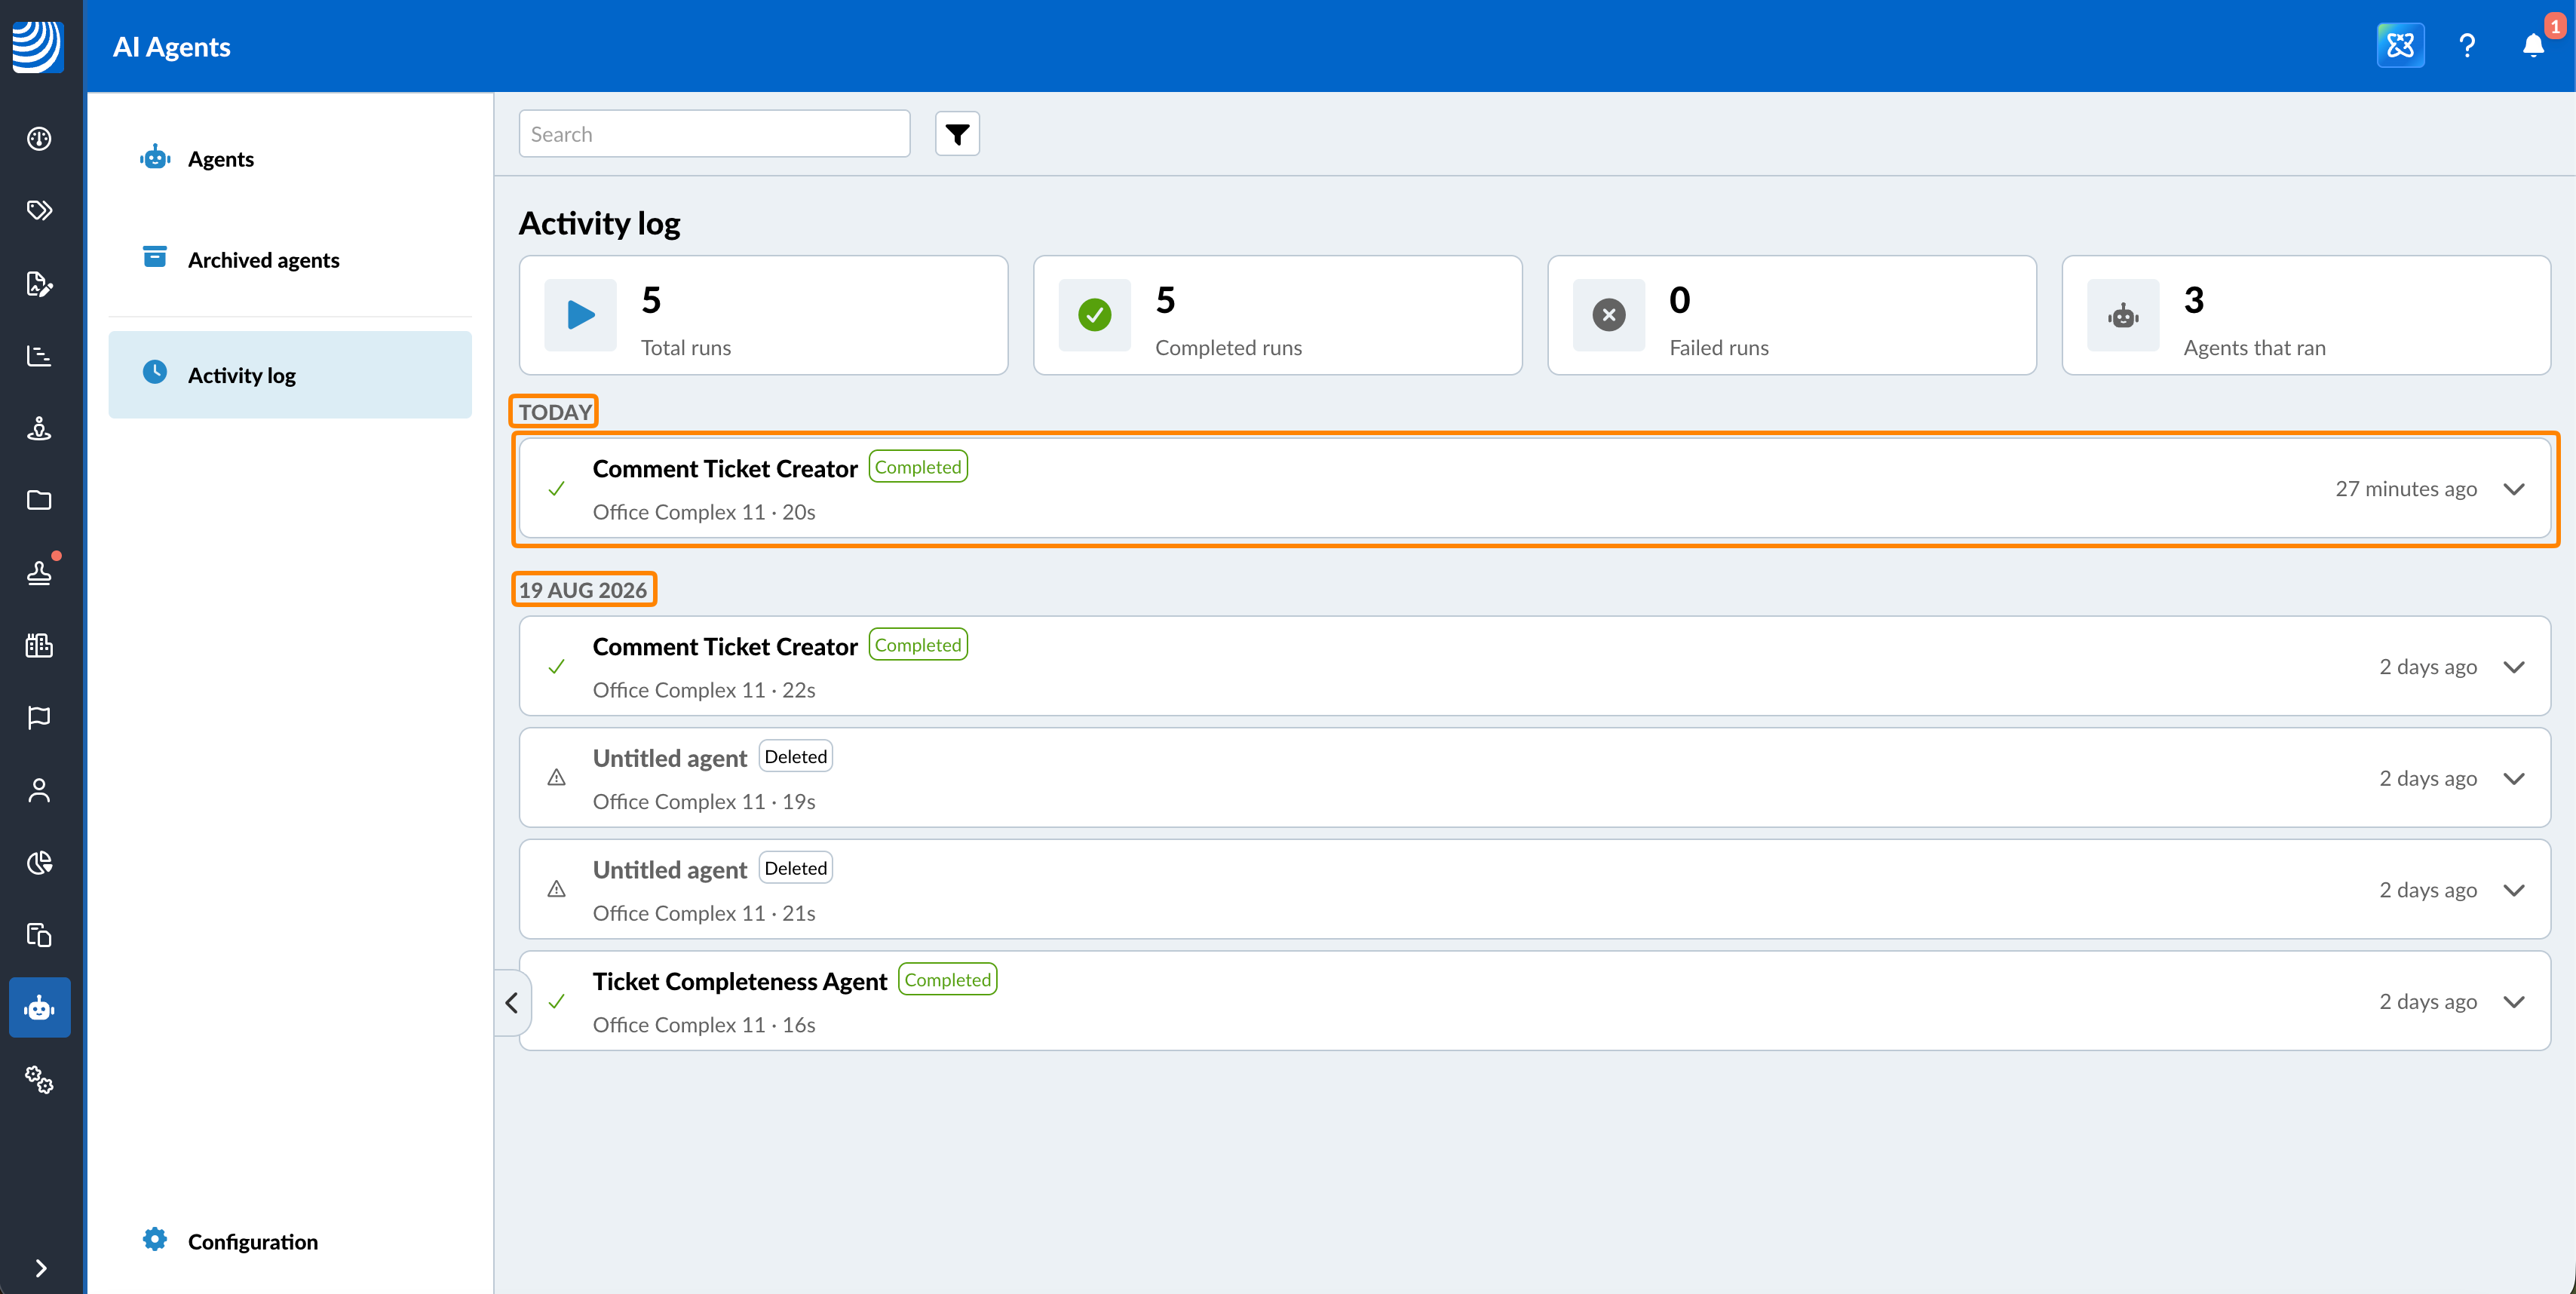The height and width of the screenshot is (1294, 2576).
Task: Click the green check icon on Completed runs
Action: 1094,315
